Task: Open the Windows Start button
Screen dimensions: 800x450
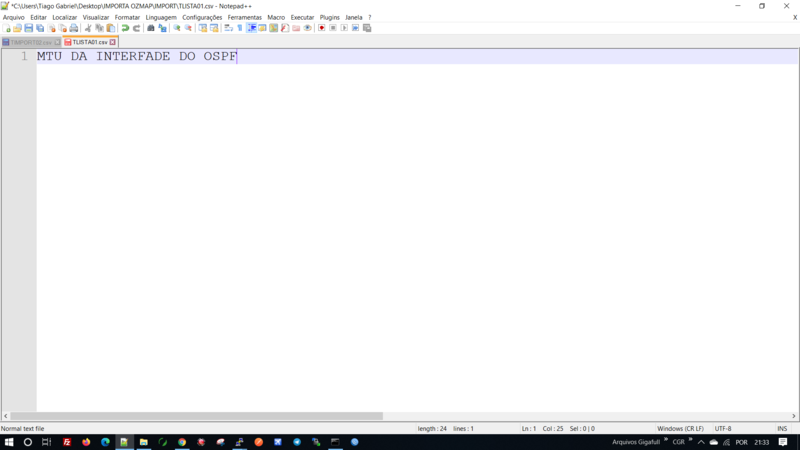Action: coord(9,442)
